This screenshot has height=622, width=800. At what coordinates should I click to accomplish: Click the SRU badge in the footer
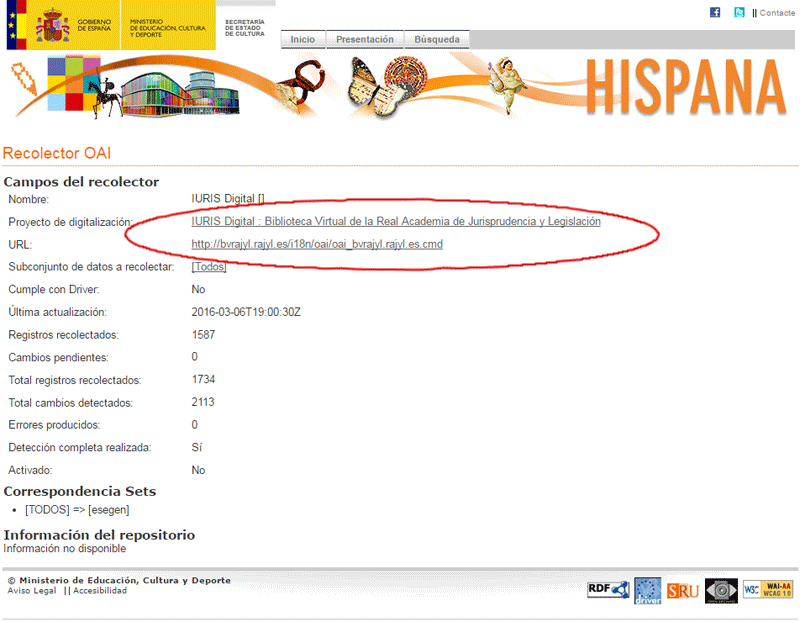[x=683, y=591]
